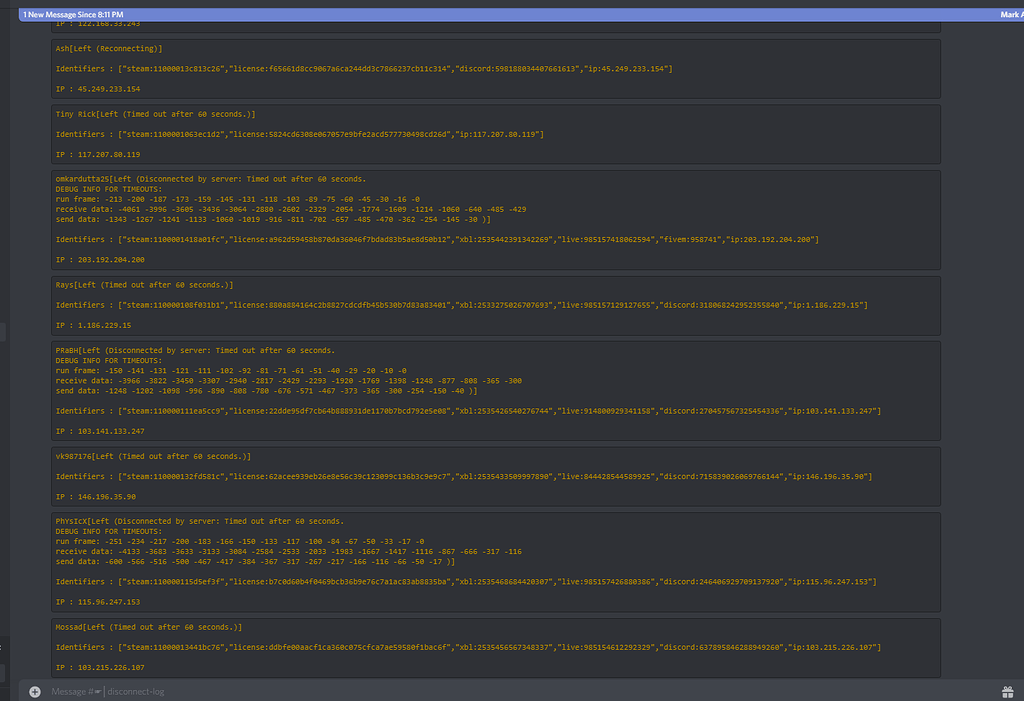Click the IP 103.141.133.247 line
Screen dimensions: 1024x701
pyautogui.click(x=100, y=431)
